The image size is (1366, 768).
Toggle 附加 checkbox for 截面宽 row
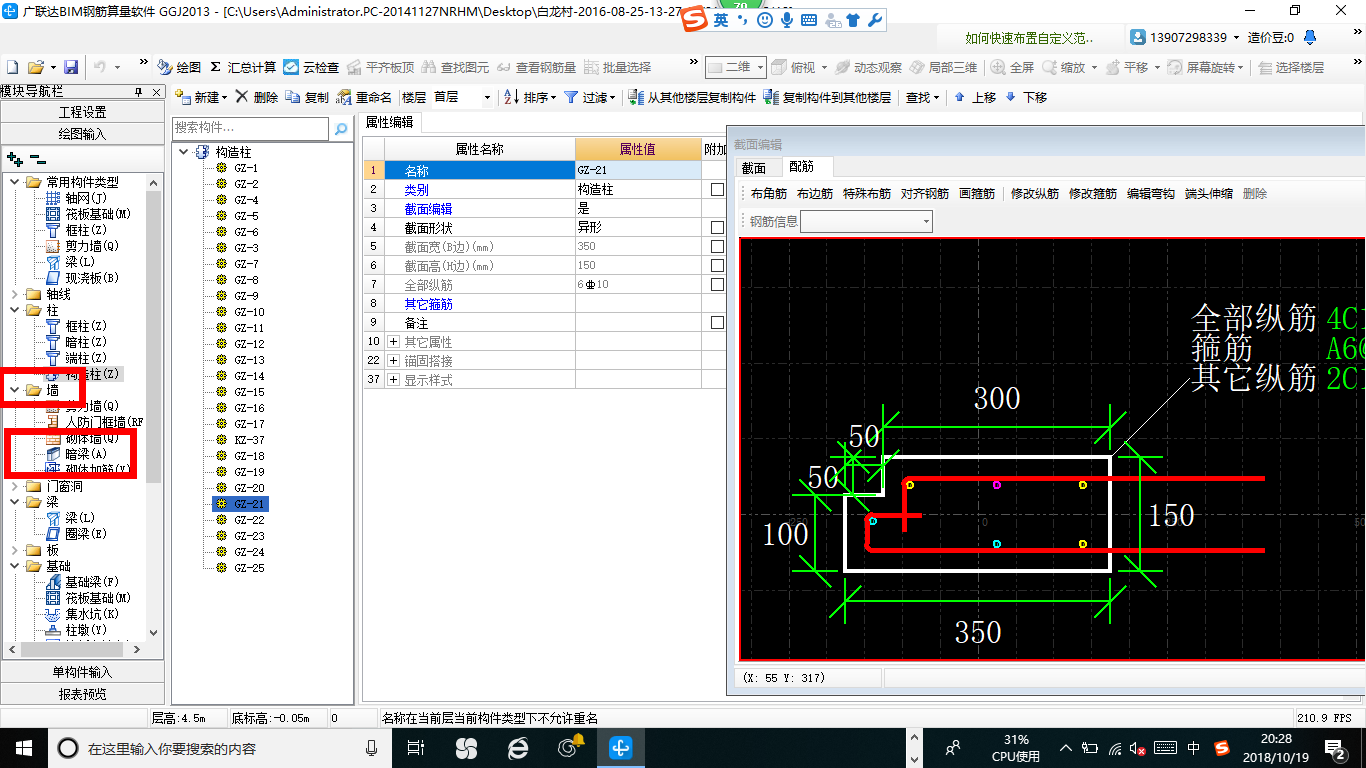point(717,247)
